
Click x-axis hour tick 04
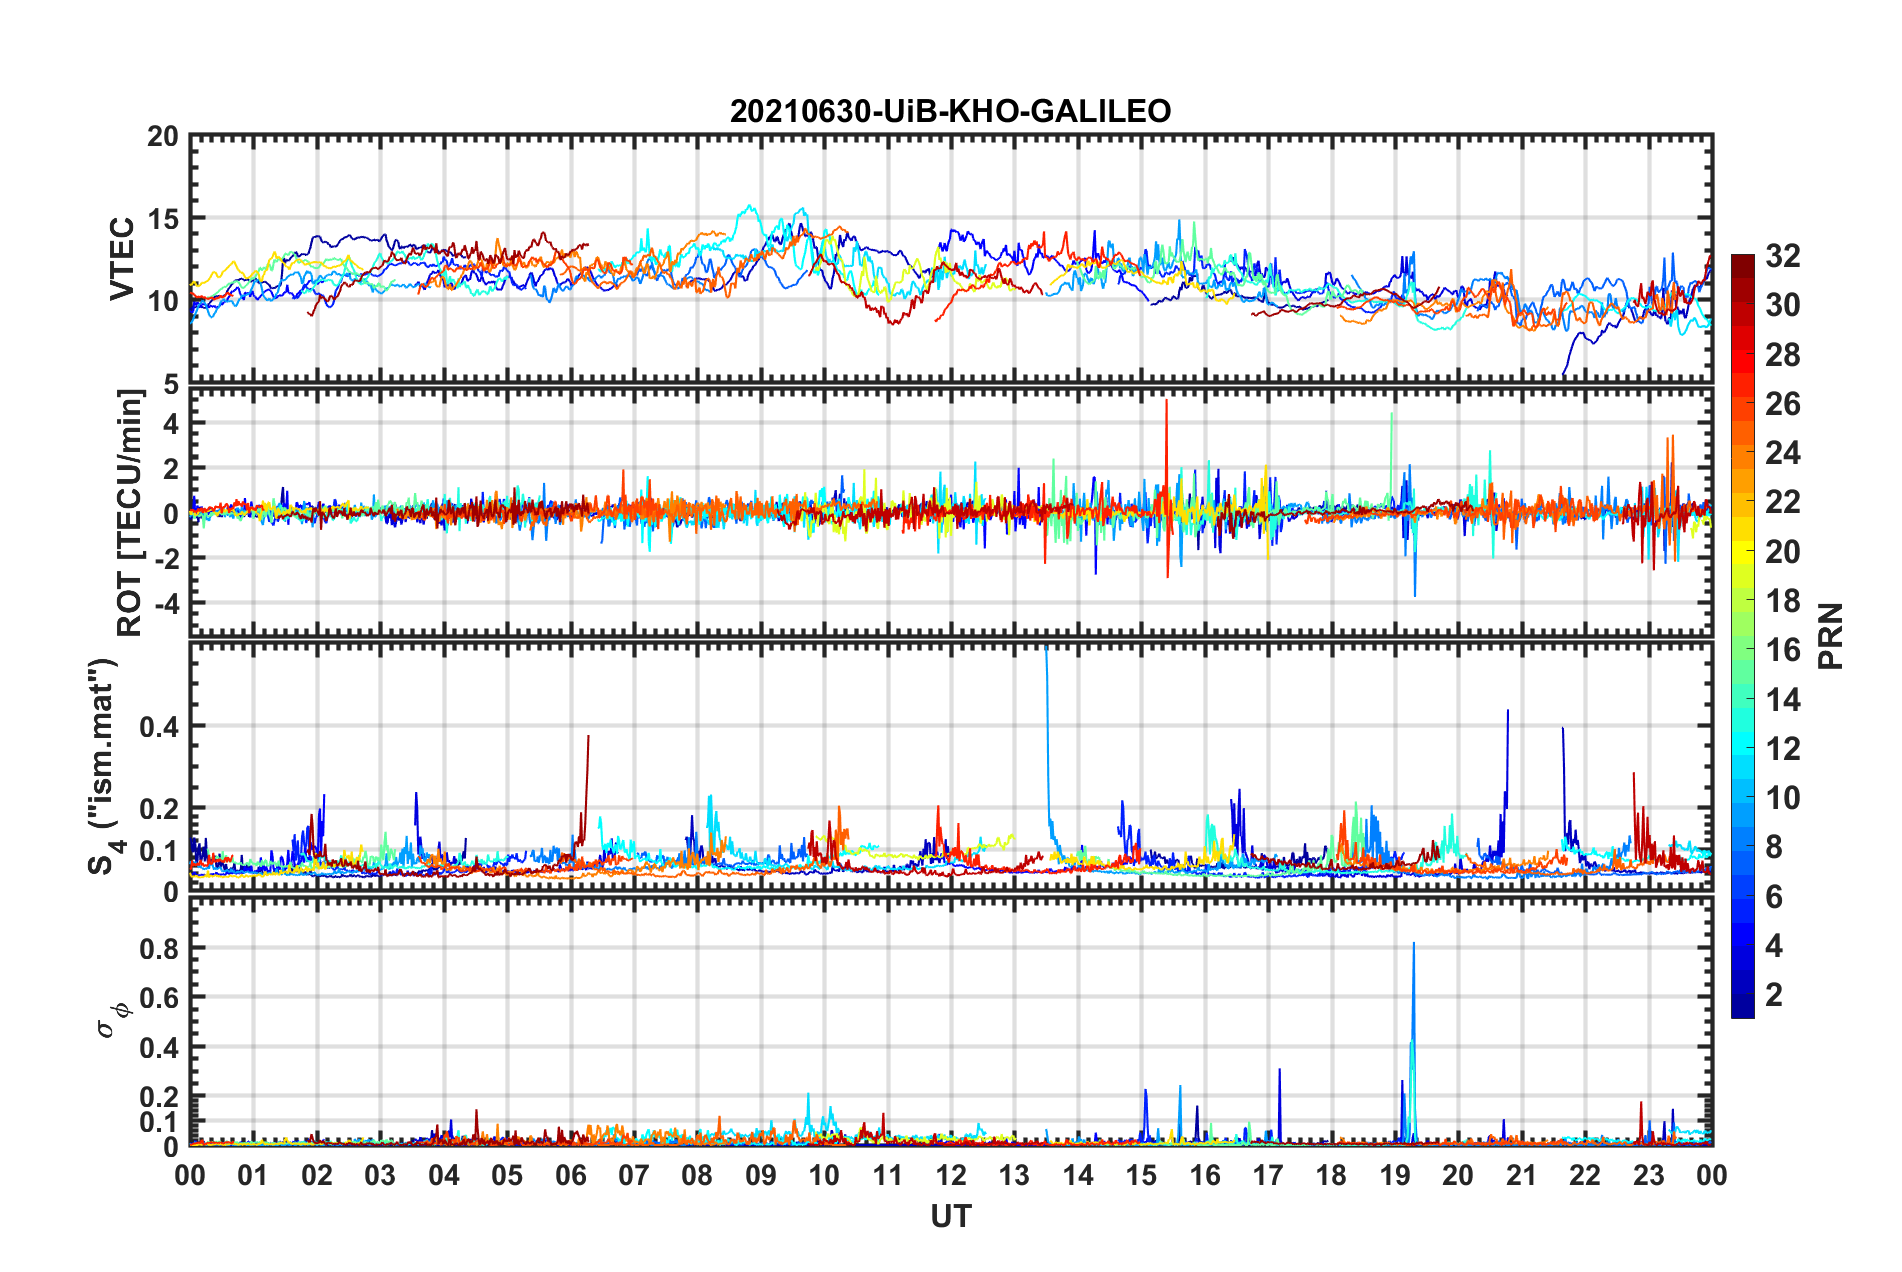[x=444, y=1175]
